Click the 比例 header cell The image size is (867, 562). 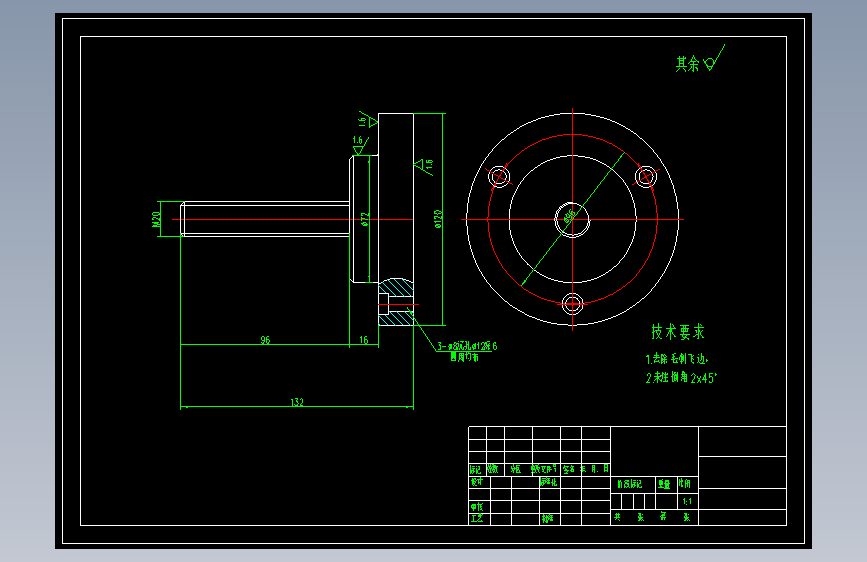[685, 484]
